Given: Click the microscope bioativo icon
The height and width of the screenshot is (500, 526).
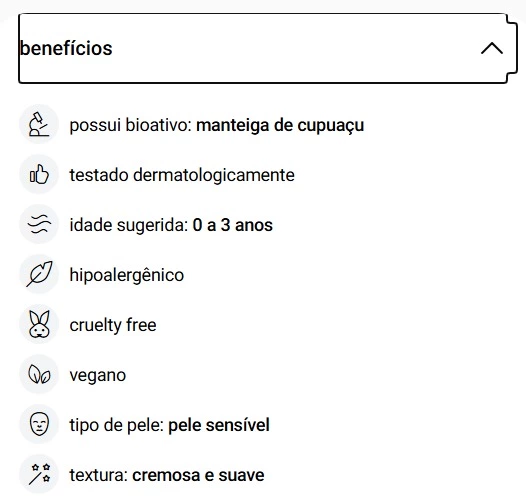Looking at the screenshot, I should tap(39, 124).
